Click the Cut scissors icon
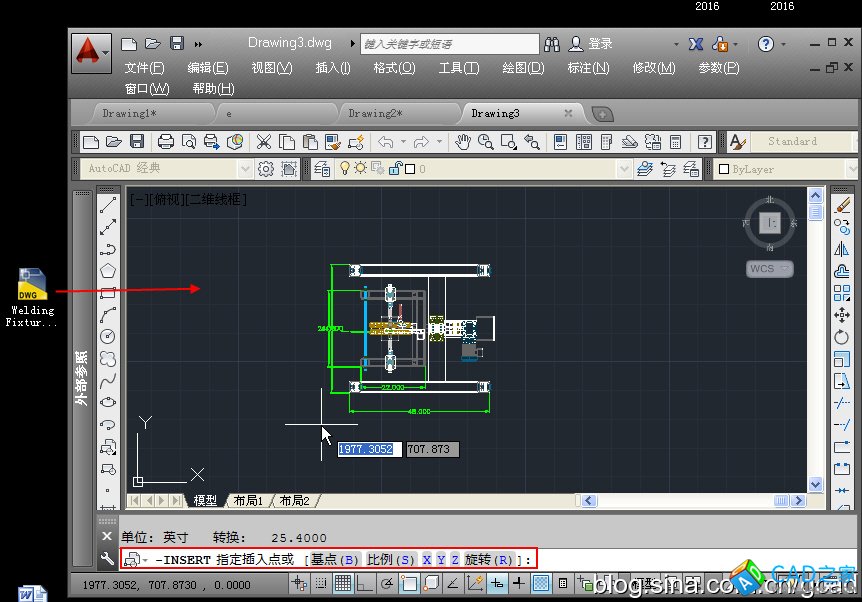 click(264, 142)
